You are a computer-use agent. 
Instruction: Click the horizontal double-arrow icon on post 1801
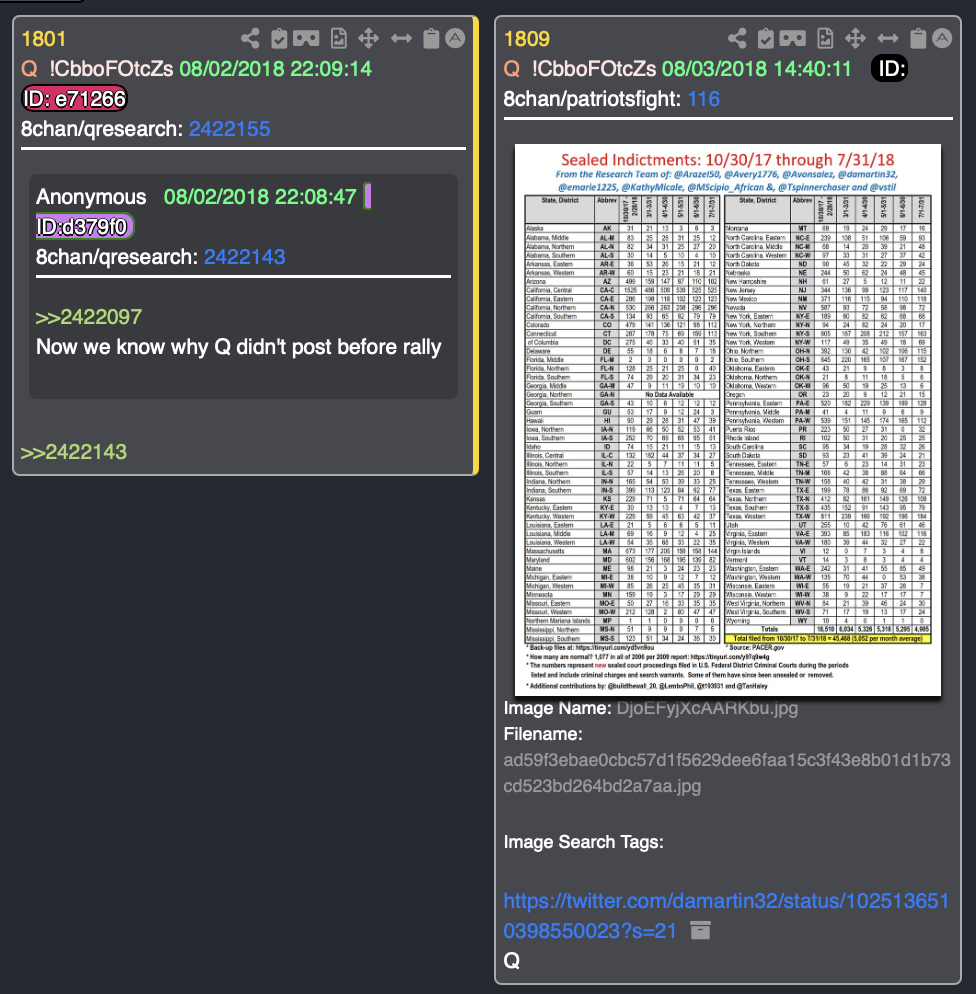(x=401, y=39)
